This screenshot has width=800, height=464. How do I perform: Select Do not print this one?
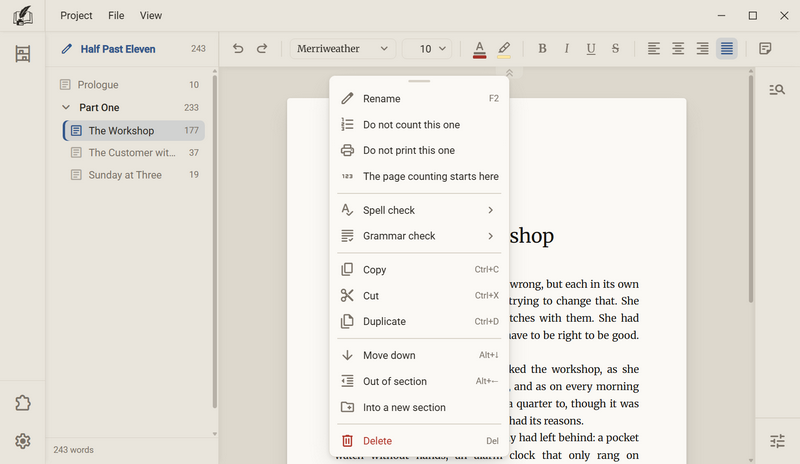point(419,151)
